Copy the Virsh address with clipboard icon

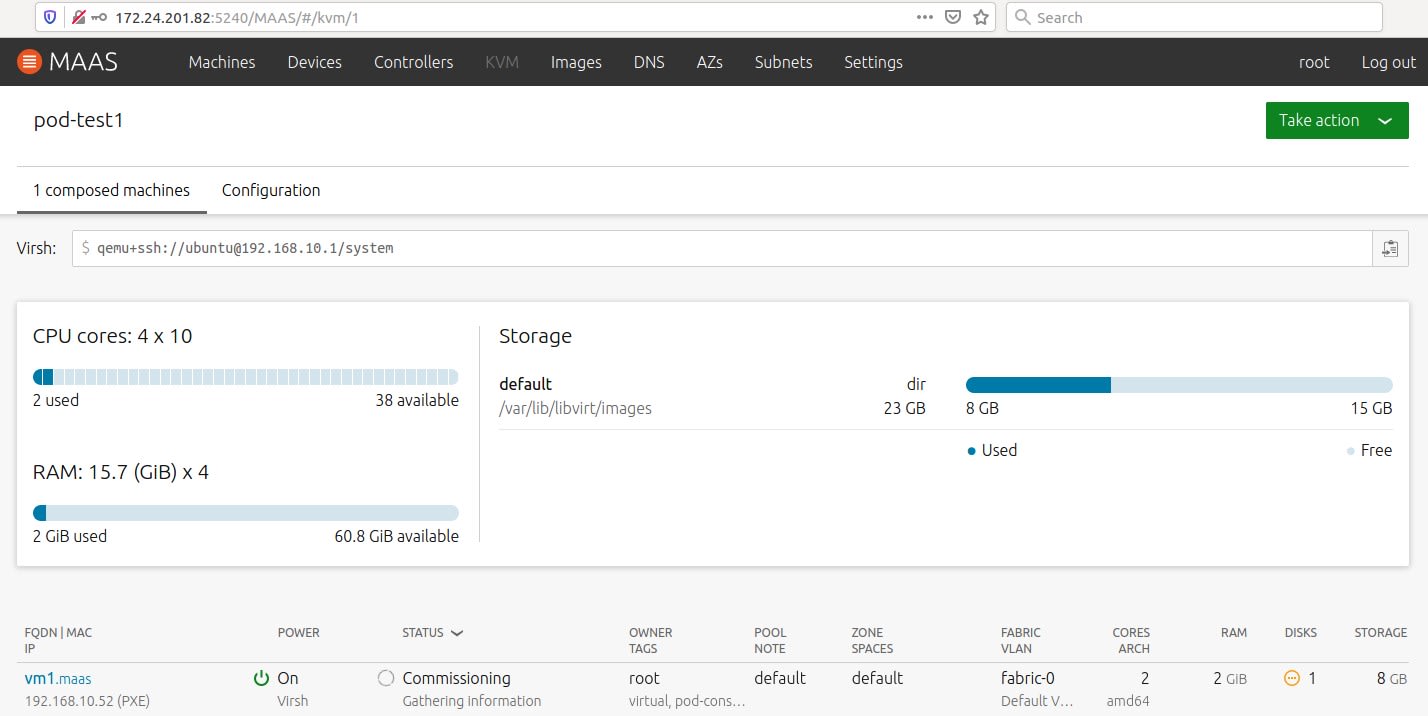coord(1390,248)
